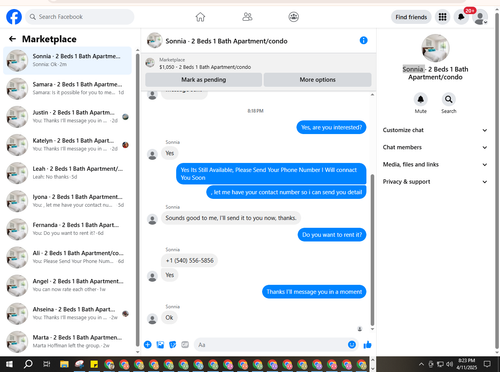500x372 pixels.
Task: Open the Samara conversation
Action: (67, 89)
